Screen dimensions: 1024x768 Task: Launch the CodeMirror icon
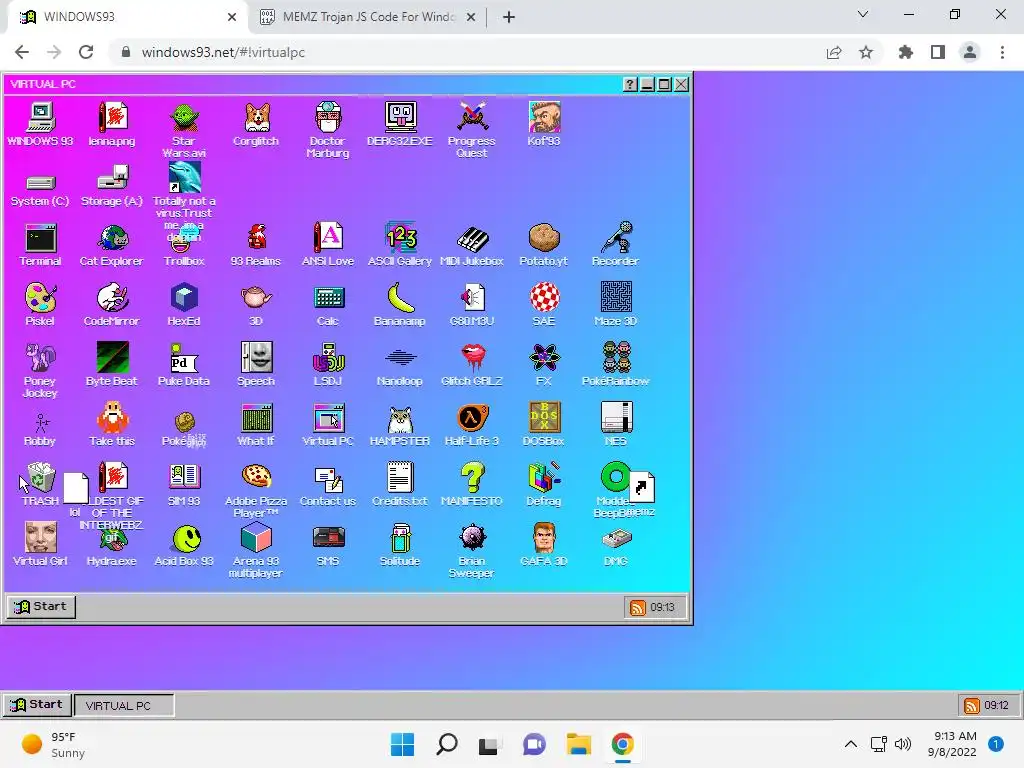tap(112, 298)
